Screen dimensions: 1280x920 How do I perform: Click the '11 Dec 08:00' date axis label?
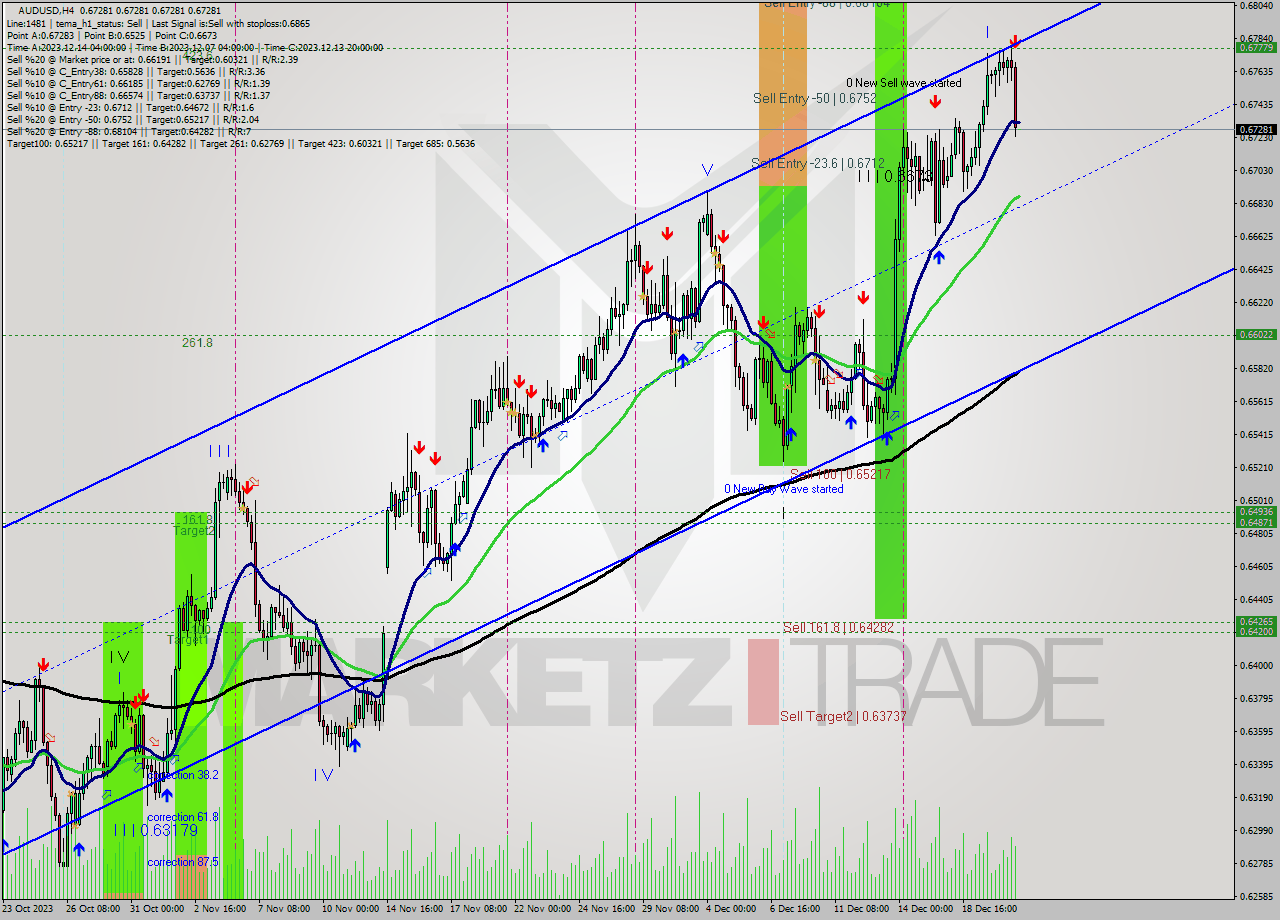[862, 909]
